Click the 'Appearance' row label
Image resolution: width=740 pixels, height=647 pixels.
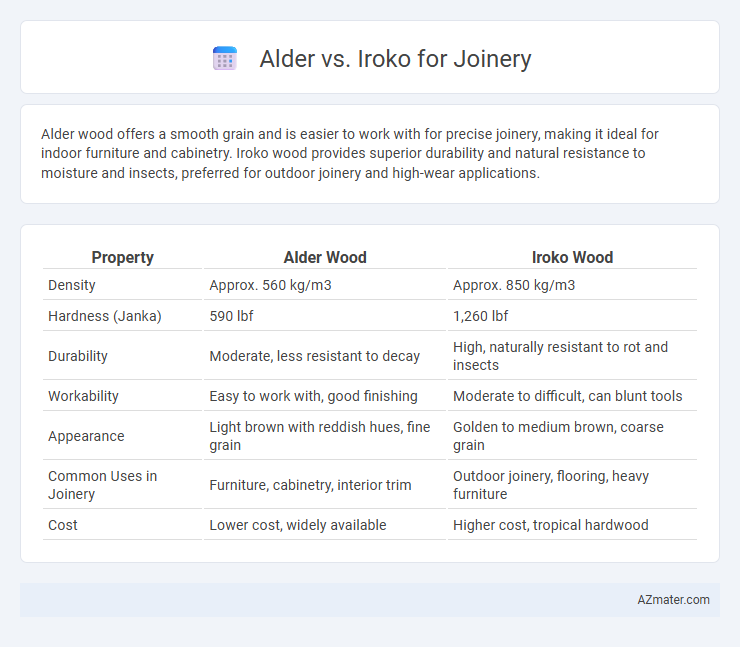point(86,436)
